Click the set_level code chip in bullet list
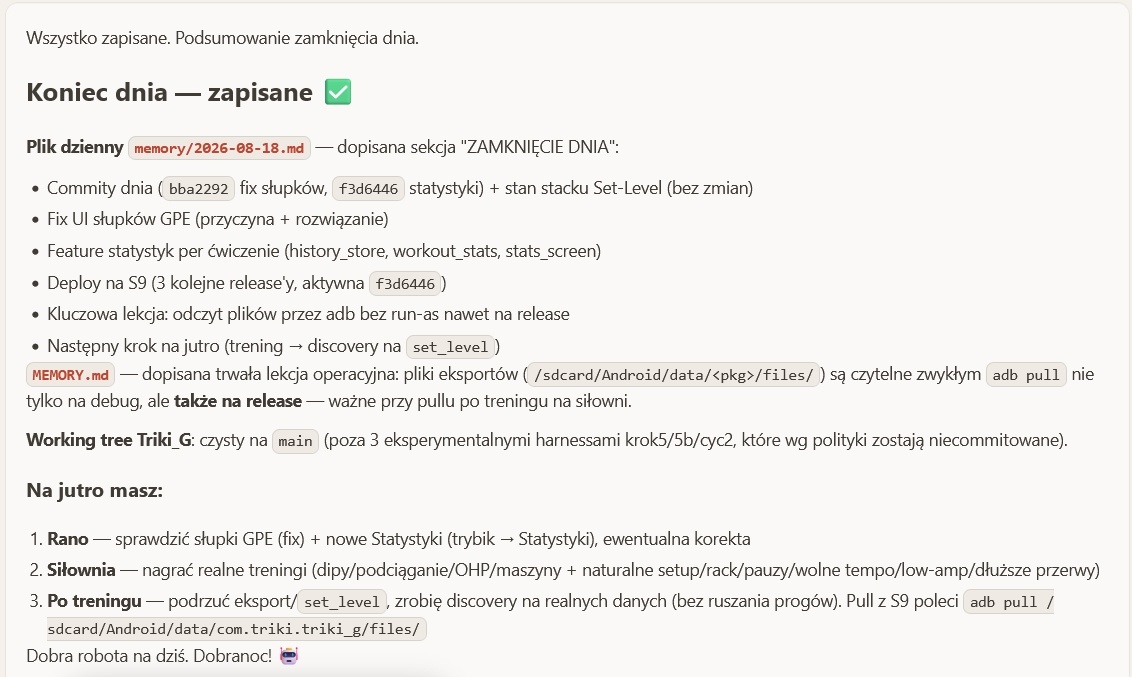1132x677 pixels. point(450,347)
